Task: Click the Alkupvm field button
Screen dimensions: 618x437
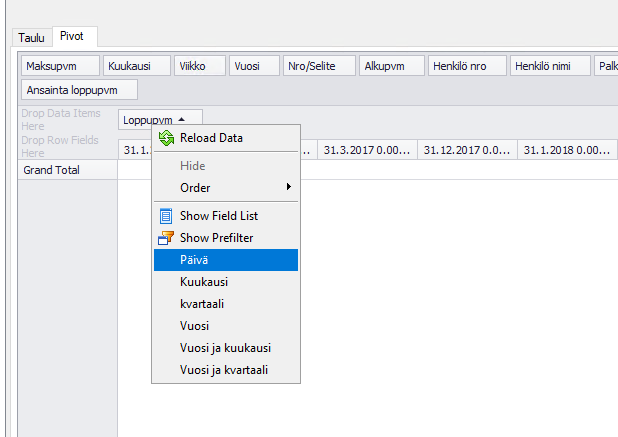Action: (x=392, y=66)
